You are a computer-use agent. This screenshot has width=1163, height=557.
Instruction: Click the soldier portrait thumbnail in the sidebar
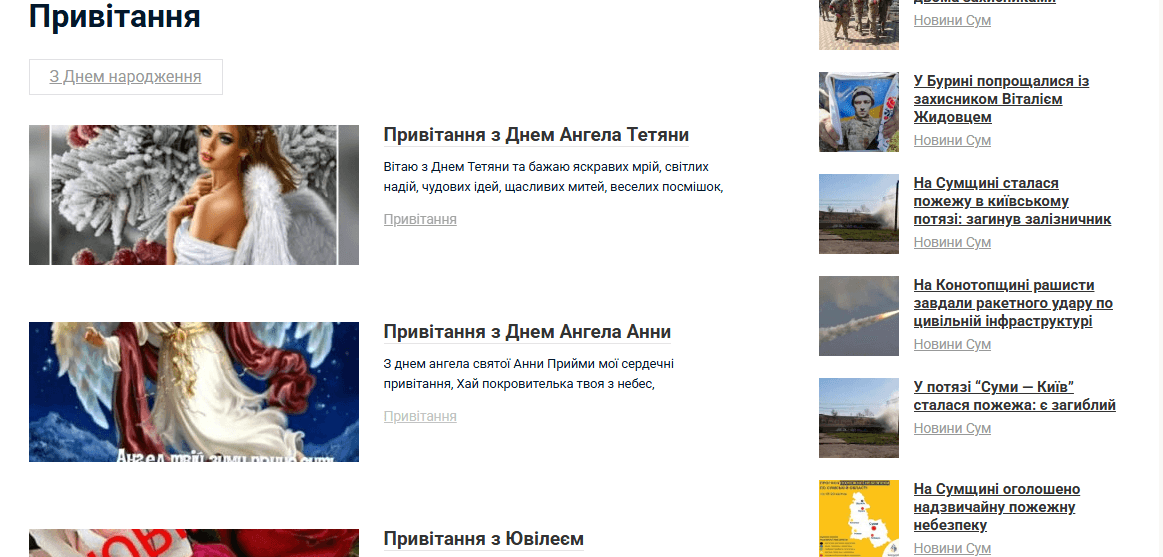[859, 112]
